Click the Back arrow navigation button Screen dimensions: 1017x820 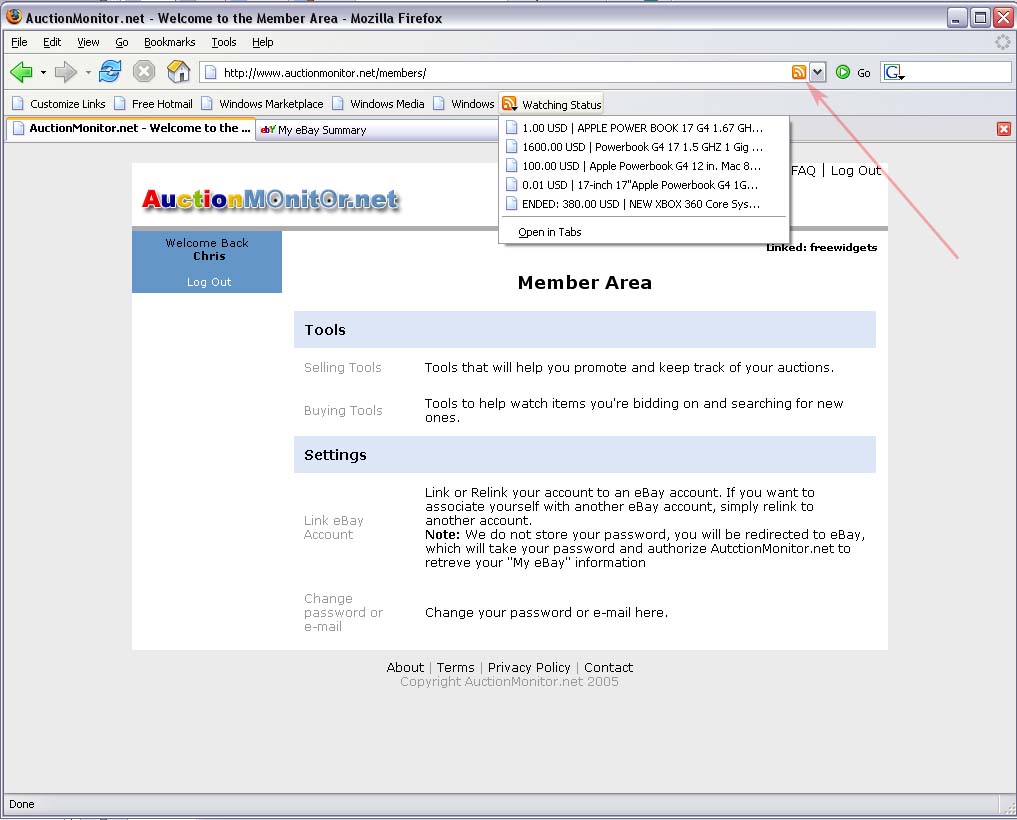21,72
